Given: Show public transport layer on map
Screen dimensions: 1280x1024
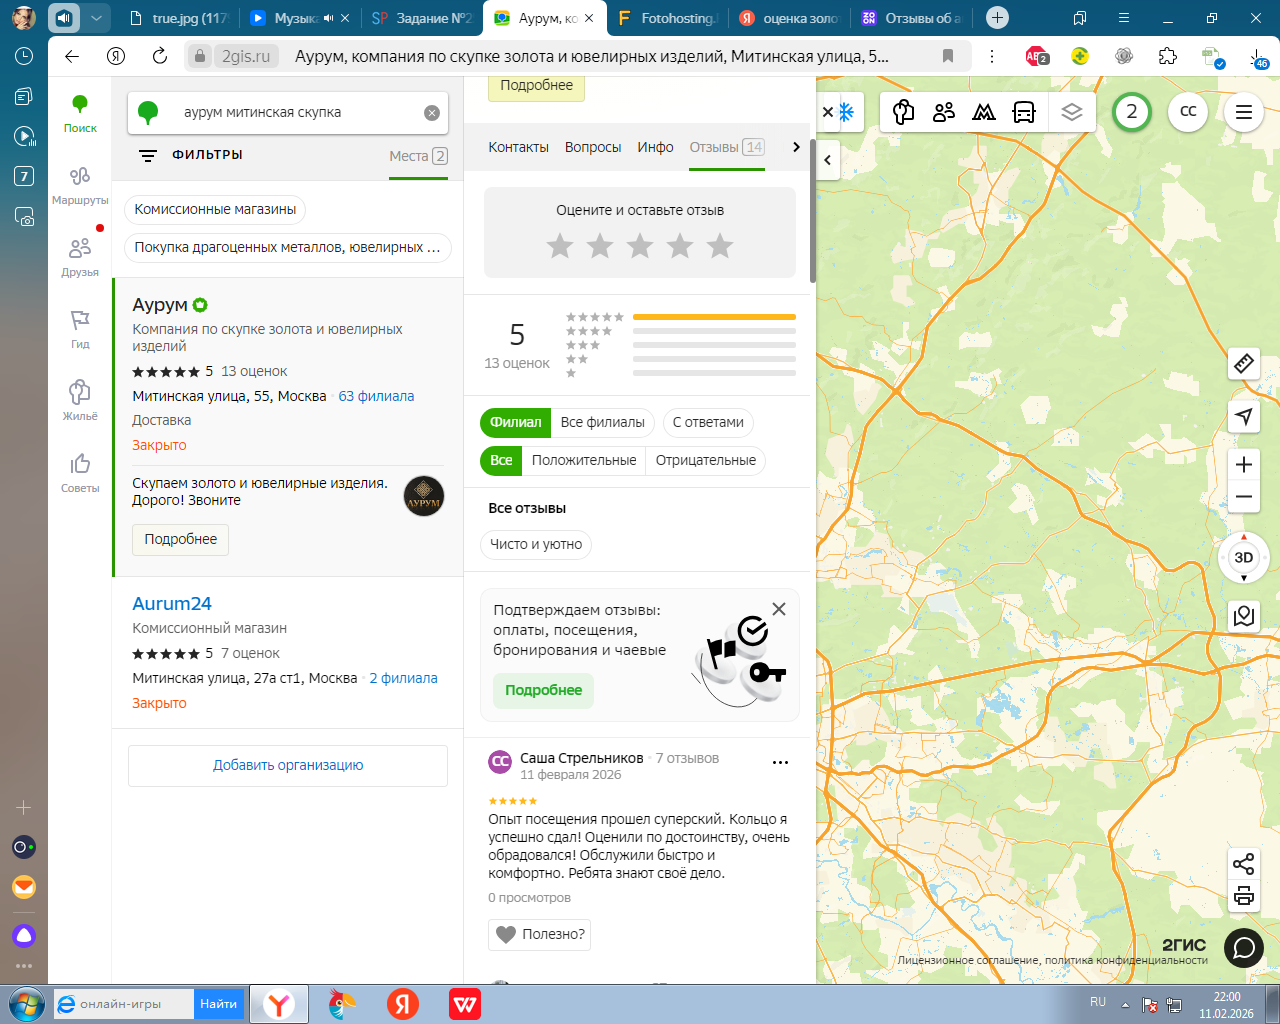Looking at the screenshot, I should click(x=1024, y=112).
